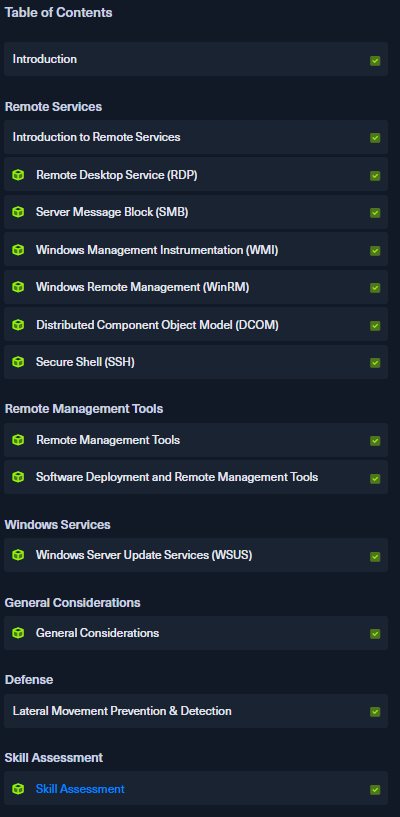
Task: Open the Remote Management Tools section entry
Action: [x=196, y=440]
